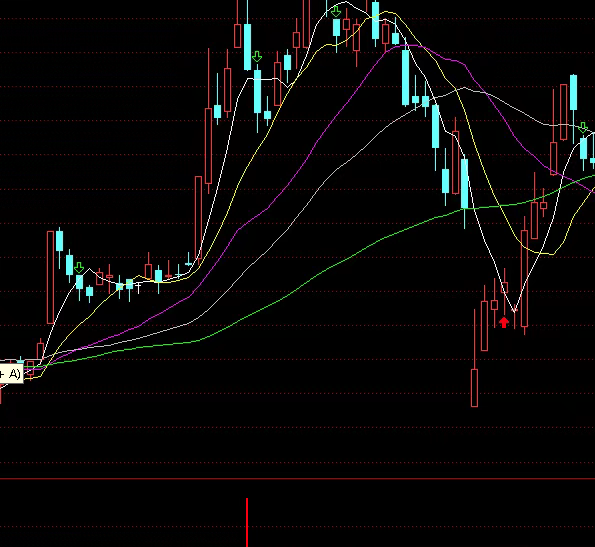Click green down-arrow signal at chart's far right

[583, 128]
